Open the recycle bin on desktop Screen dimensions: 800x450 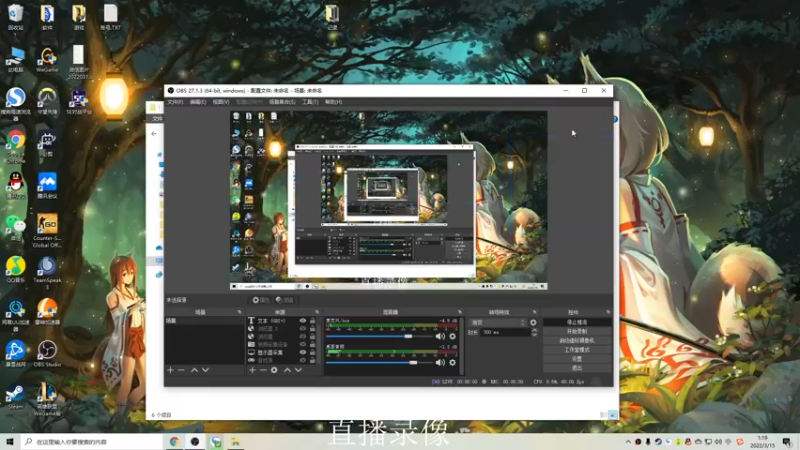15,17
